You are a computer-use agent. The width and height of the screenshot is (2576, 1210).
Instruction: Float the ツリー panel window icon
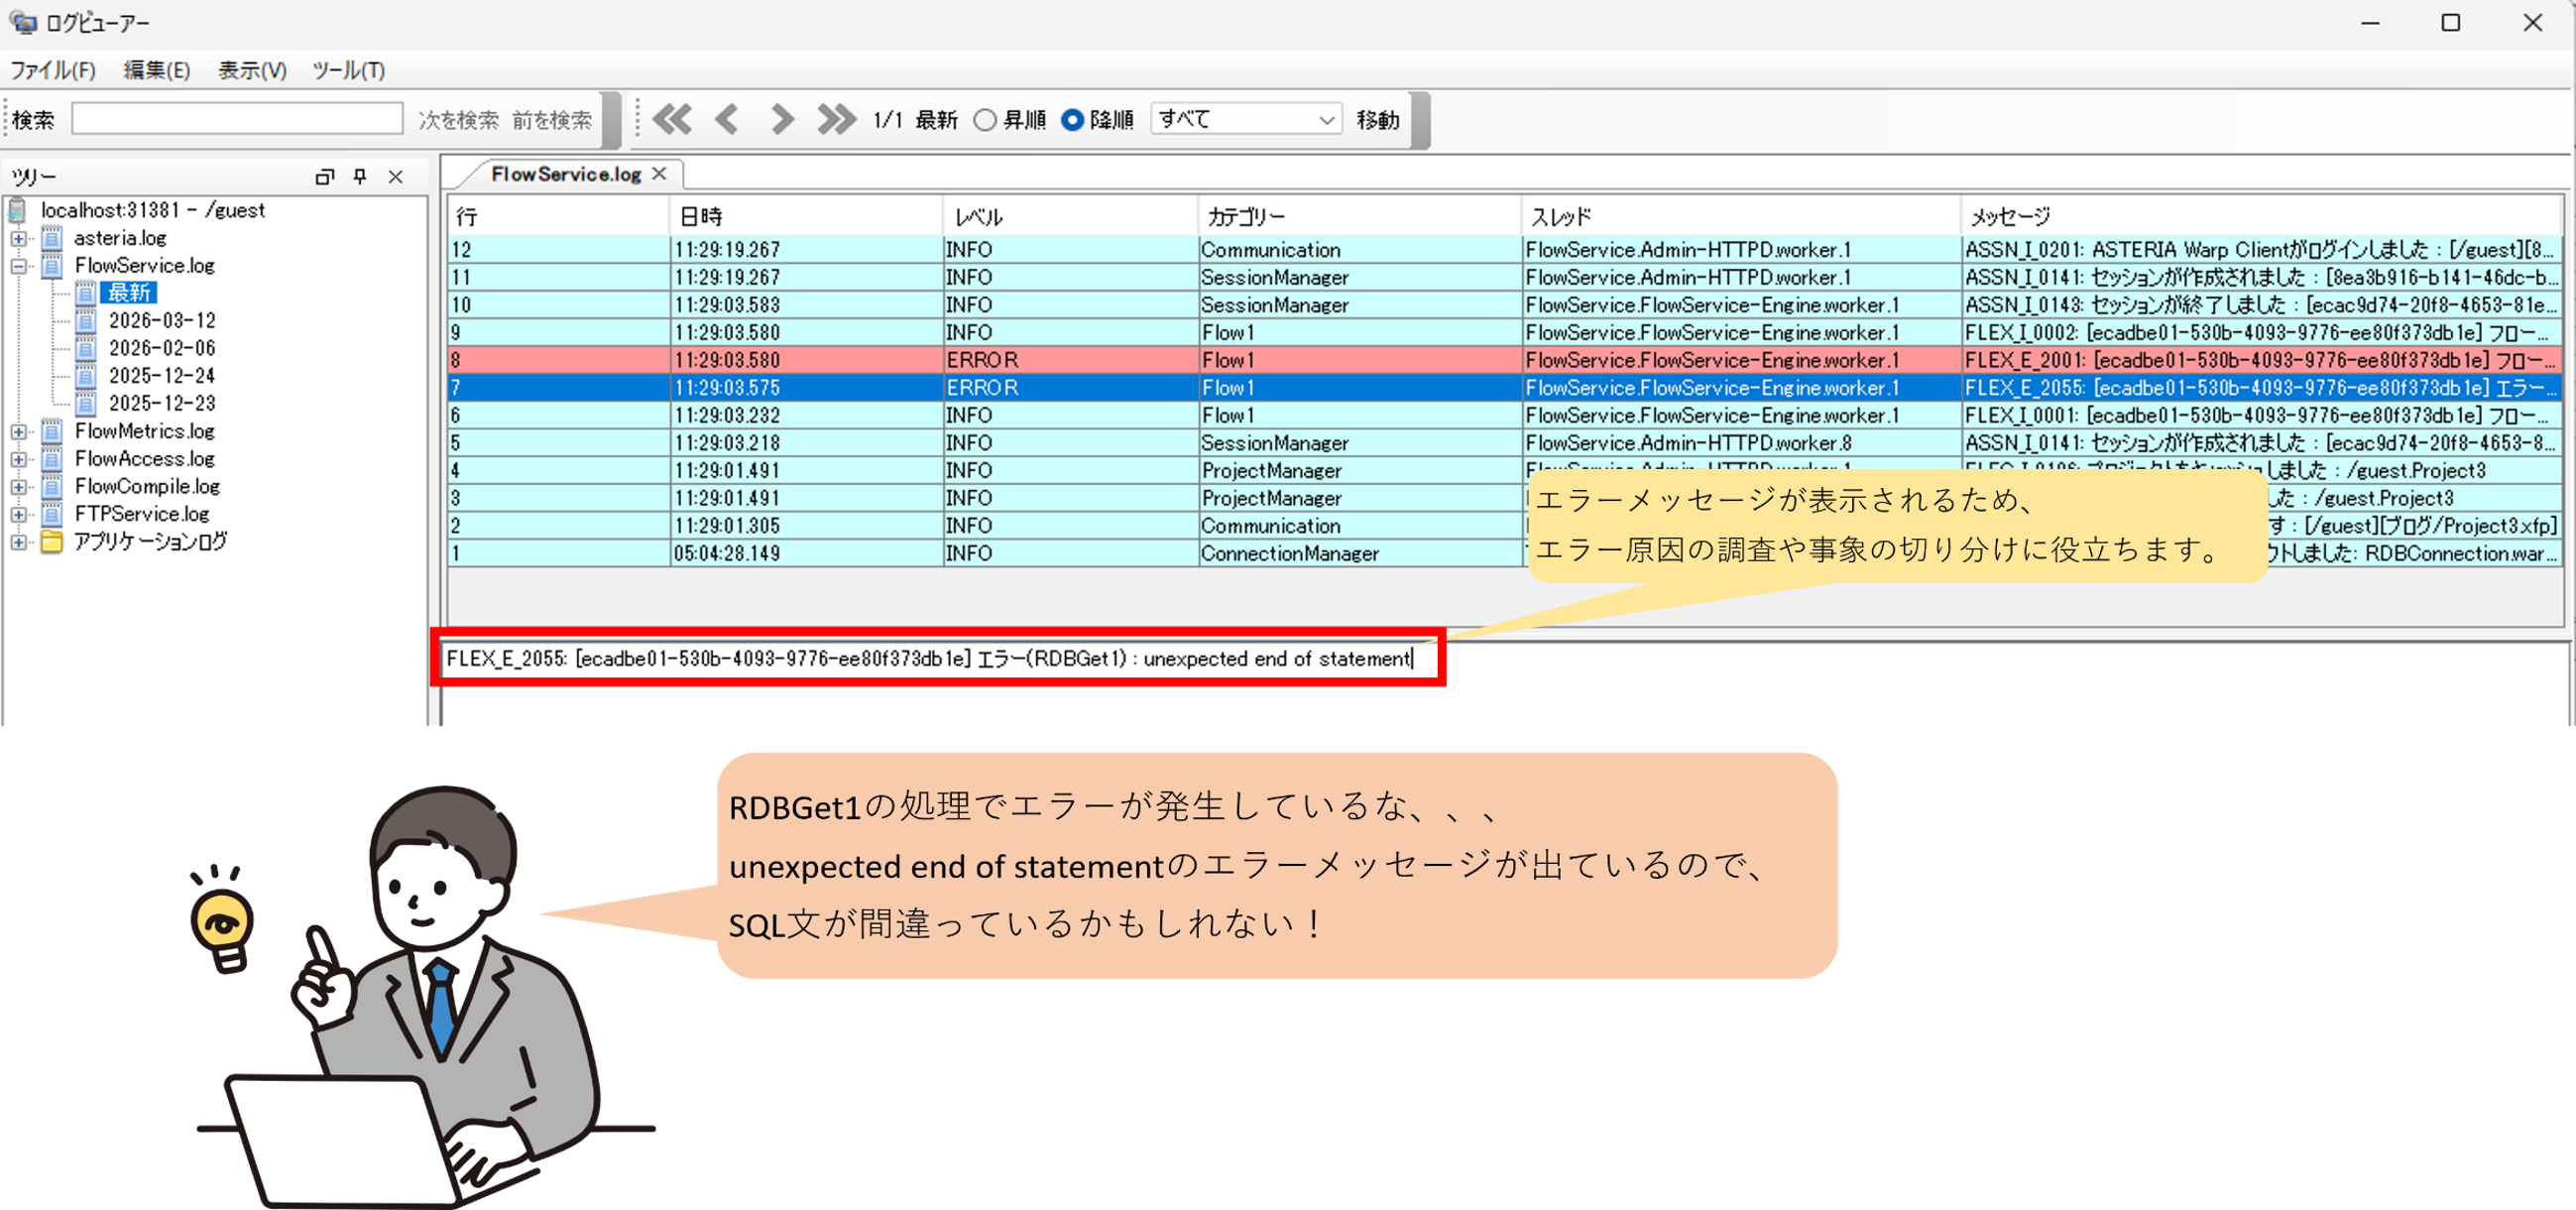pyautogui.click(x=324, y=177)
